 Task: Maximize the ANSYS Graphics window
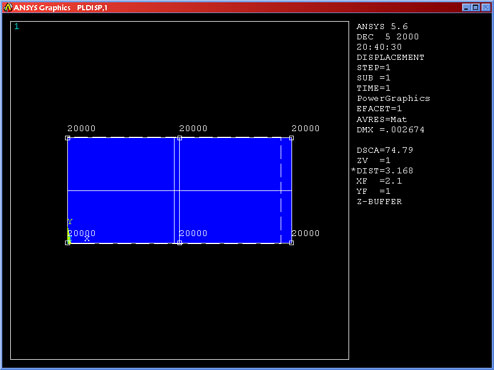tap(476, 7)
